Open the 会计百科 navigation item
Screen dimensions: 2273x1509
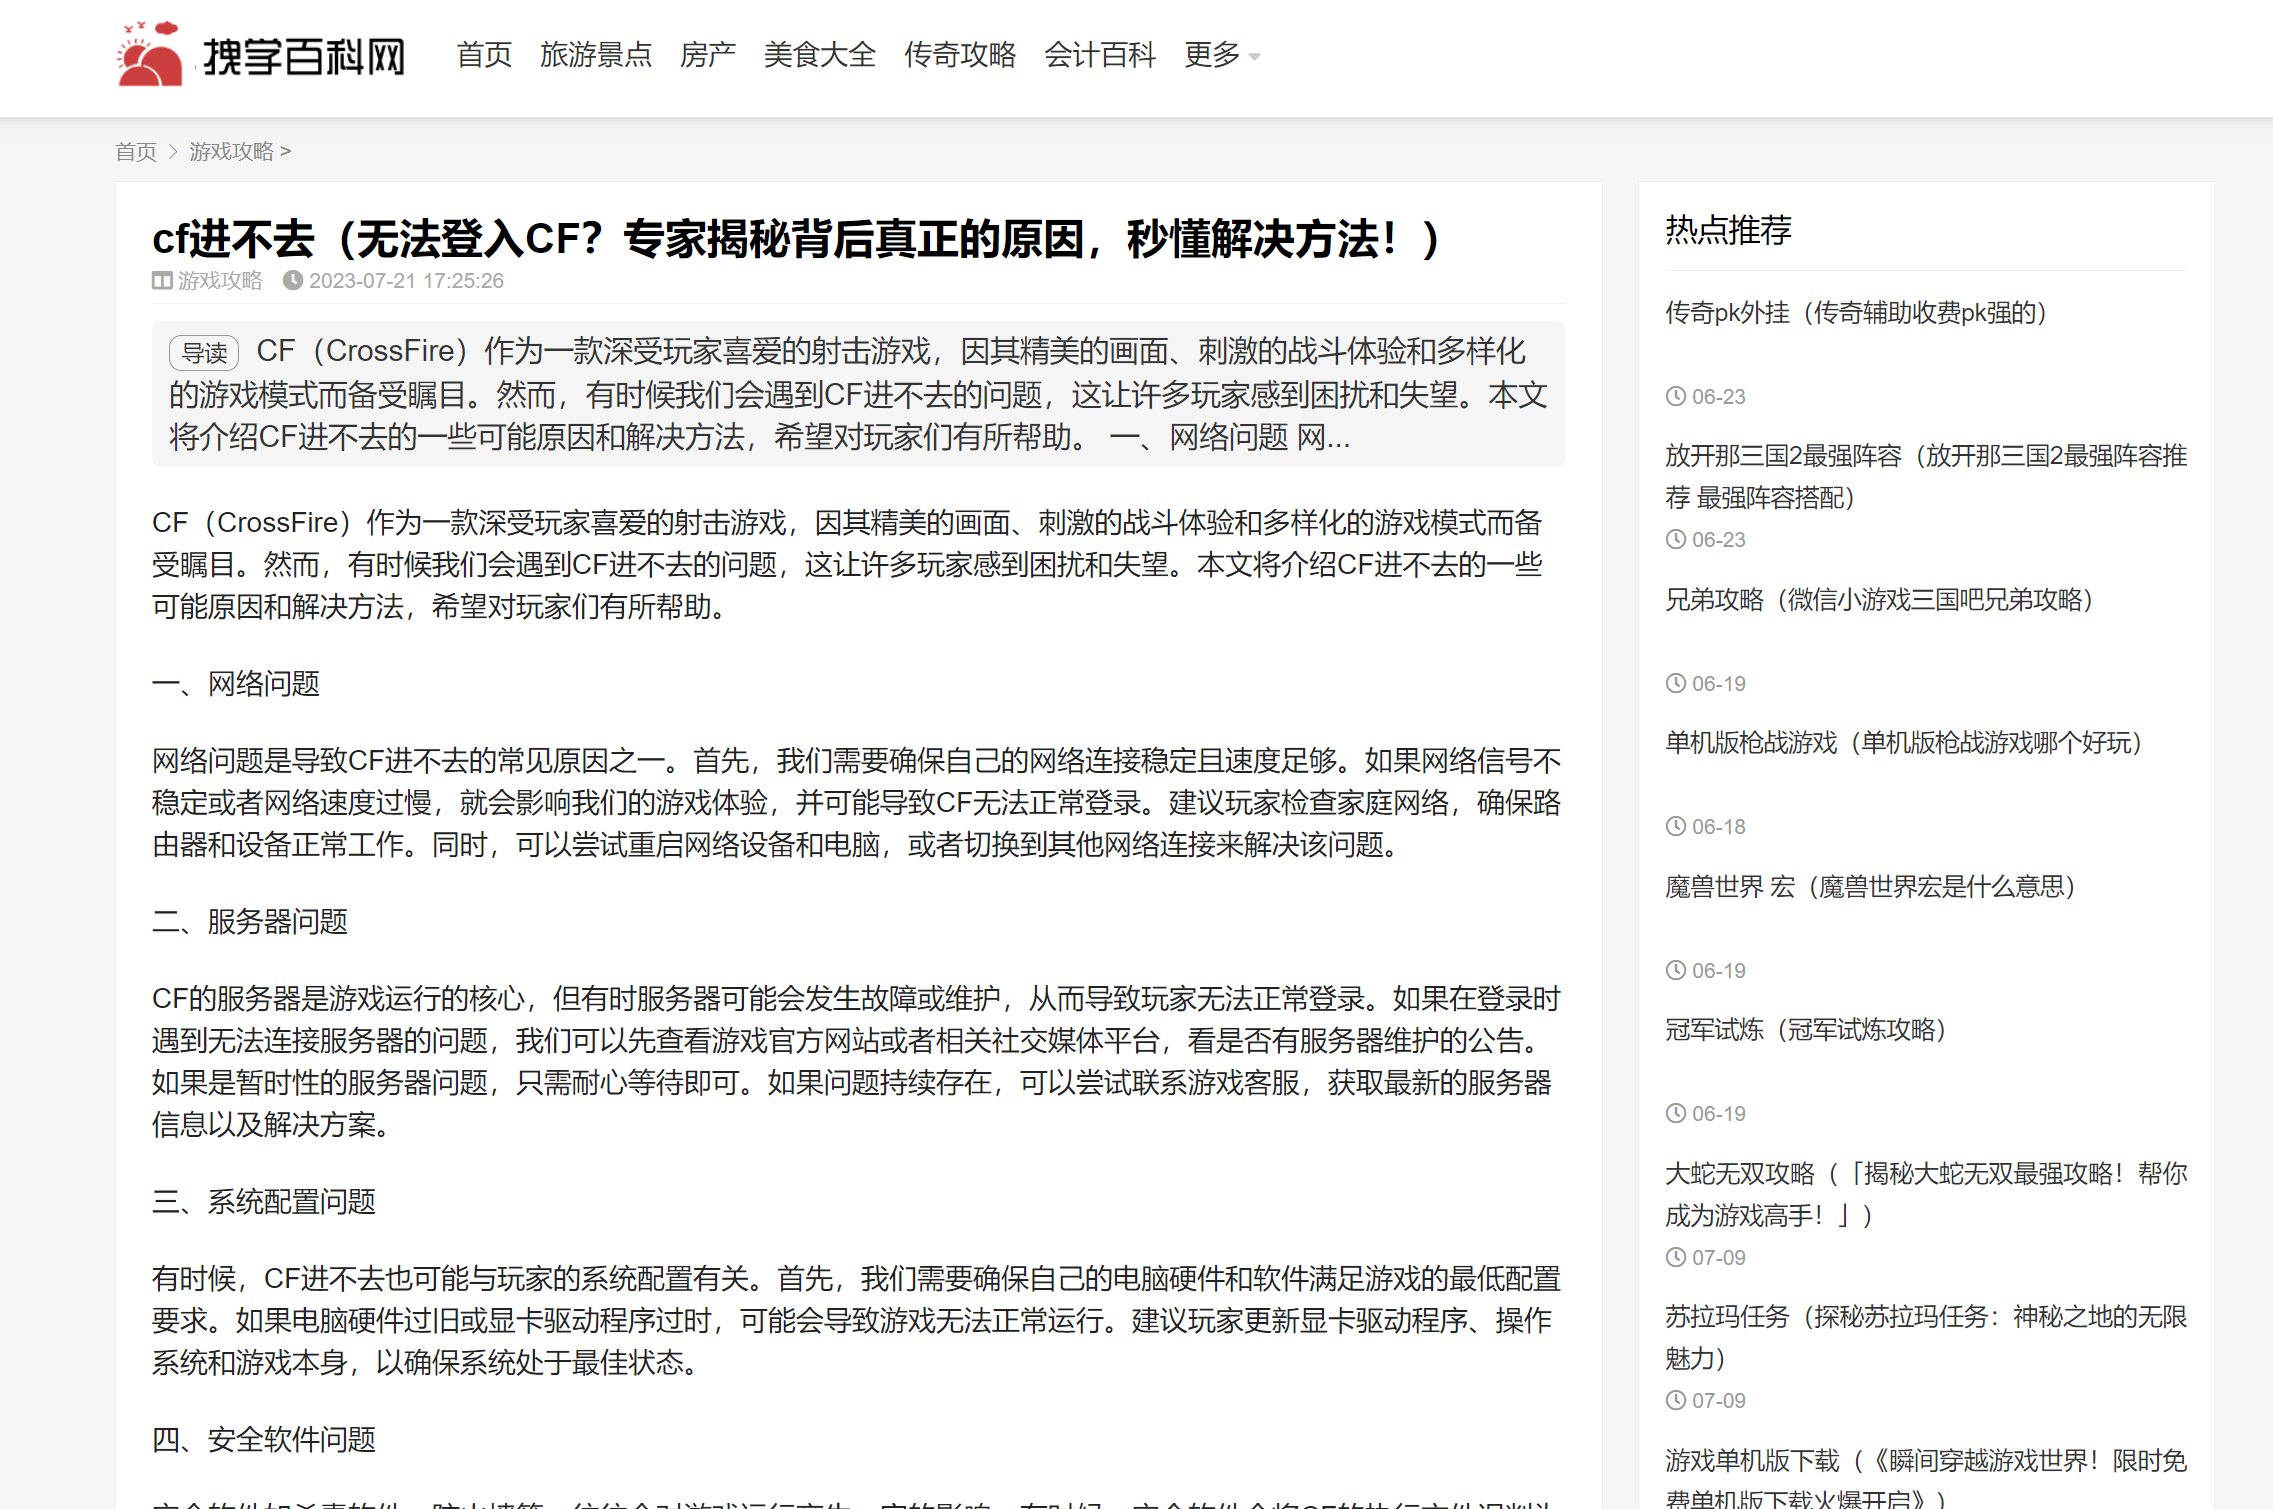1100,55
